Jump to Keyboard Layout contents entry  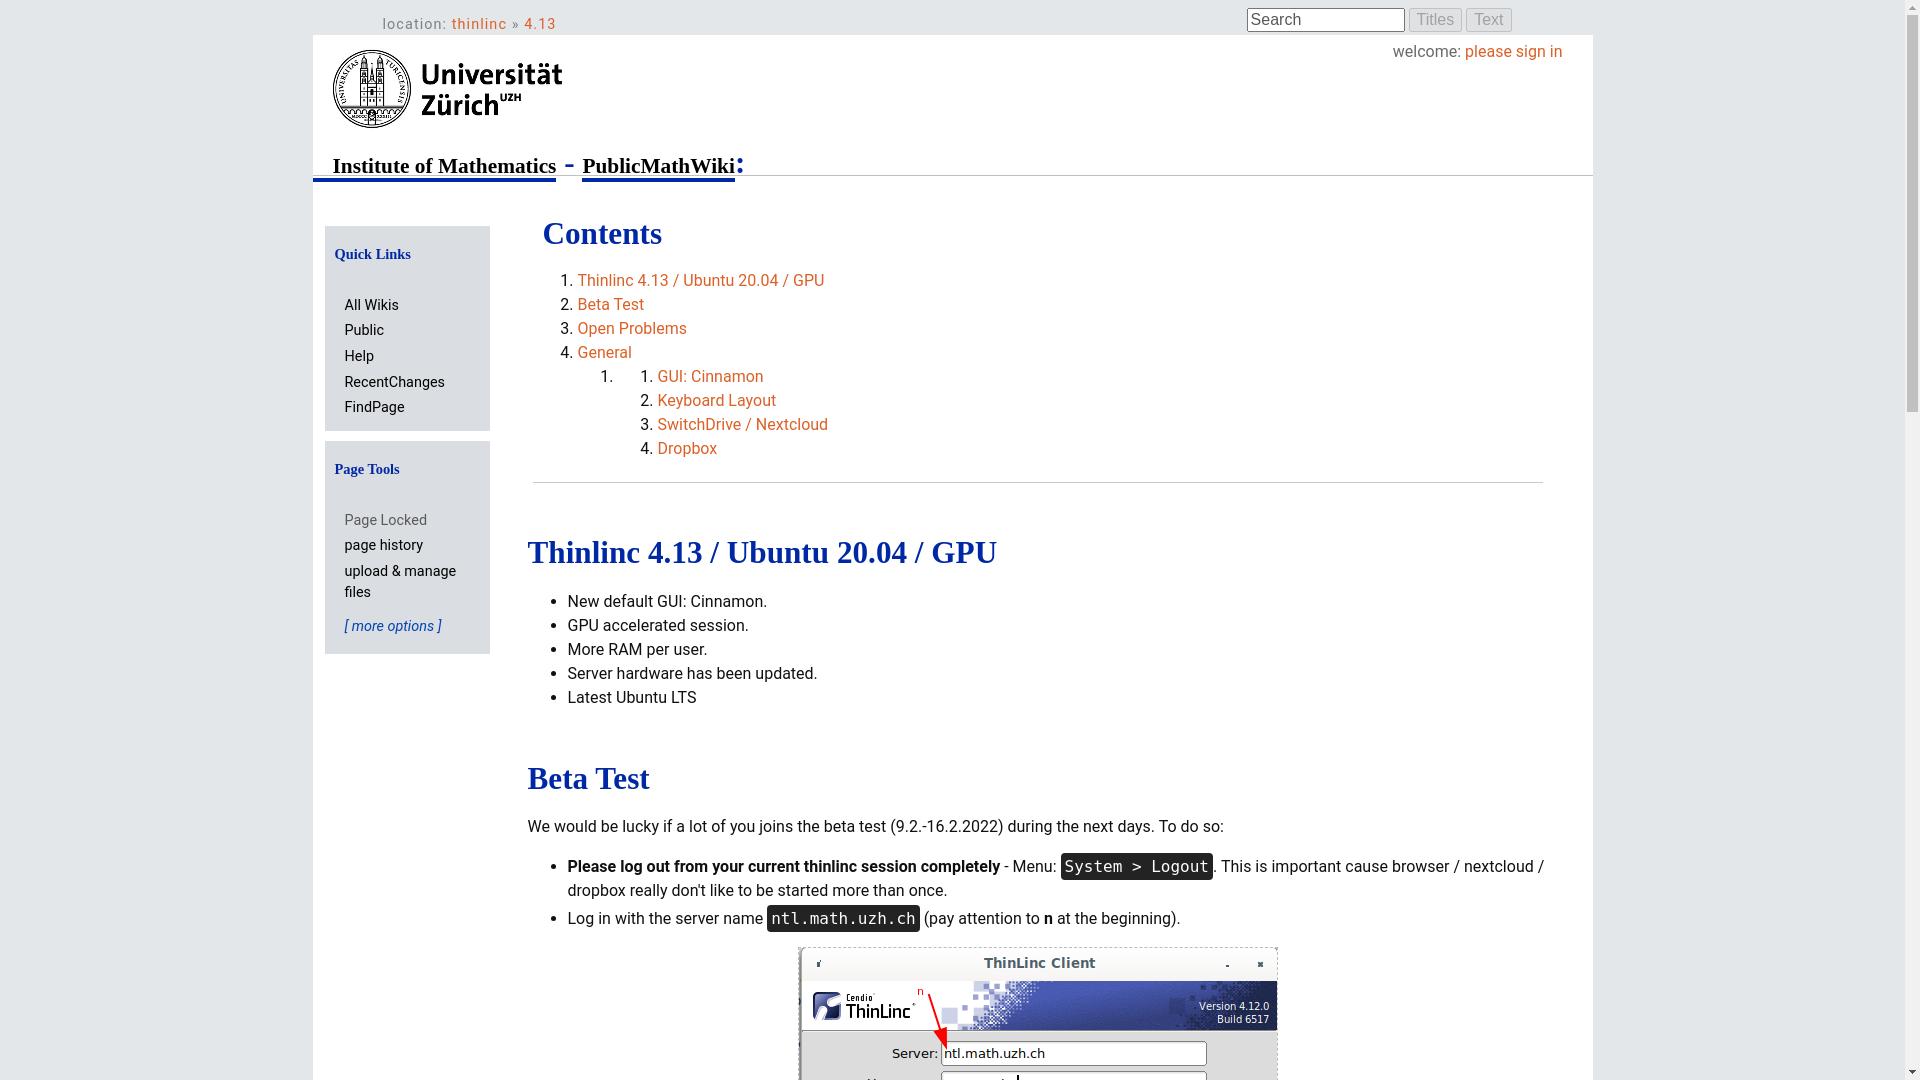[x=716, y=401]
